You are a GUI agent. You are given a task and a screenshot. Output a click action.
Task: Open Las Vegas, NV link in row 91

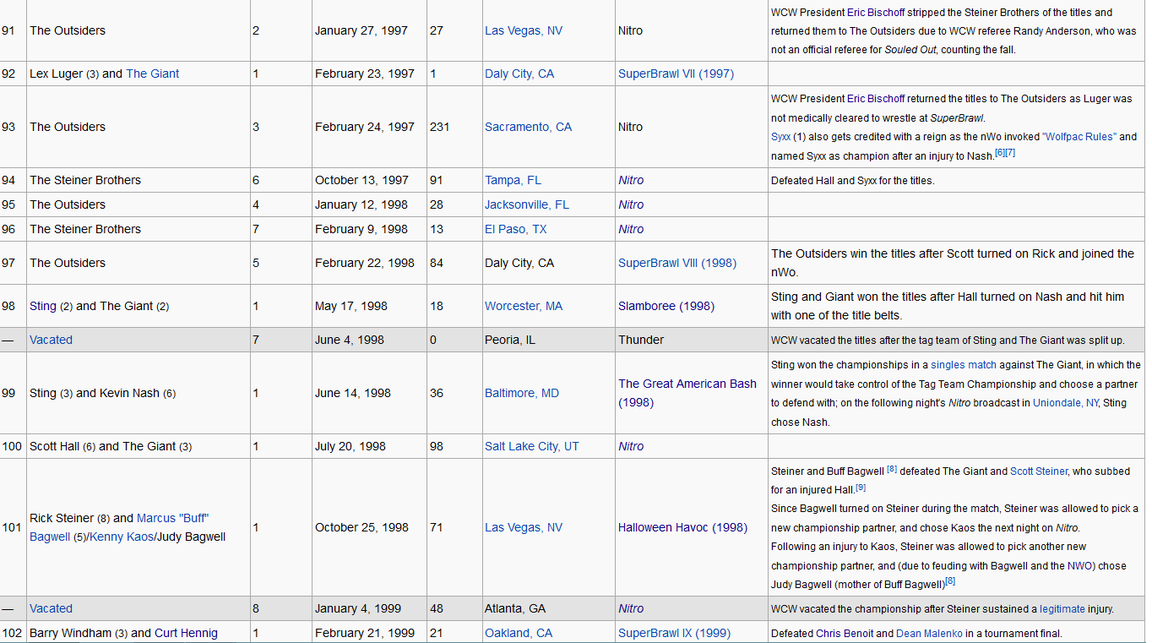tap(523, 31)
